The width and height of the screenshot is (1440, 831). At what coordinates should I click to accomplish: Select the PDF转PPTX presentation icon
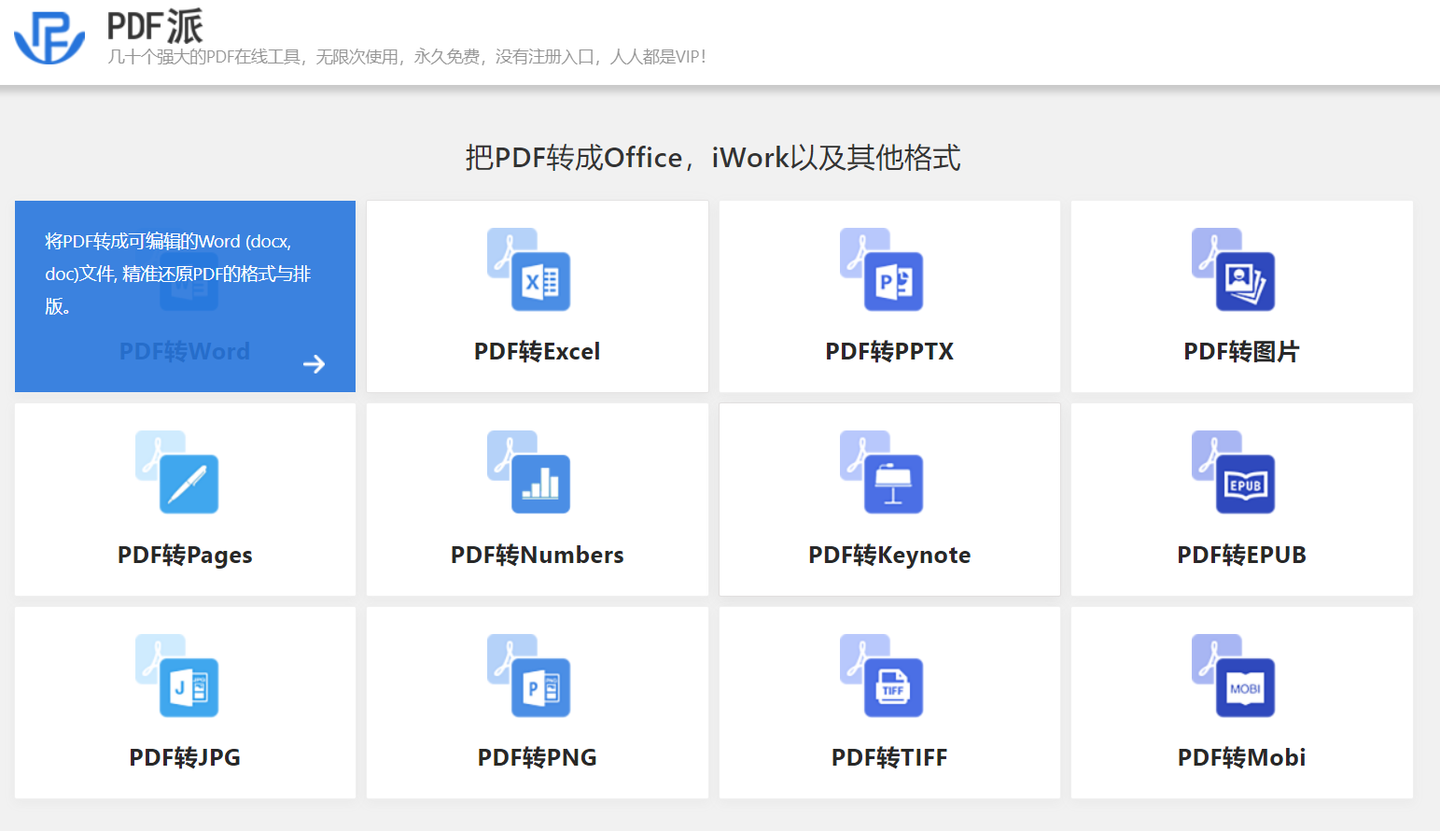click(x=881, y=270)
